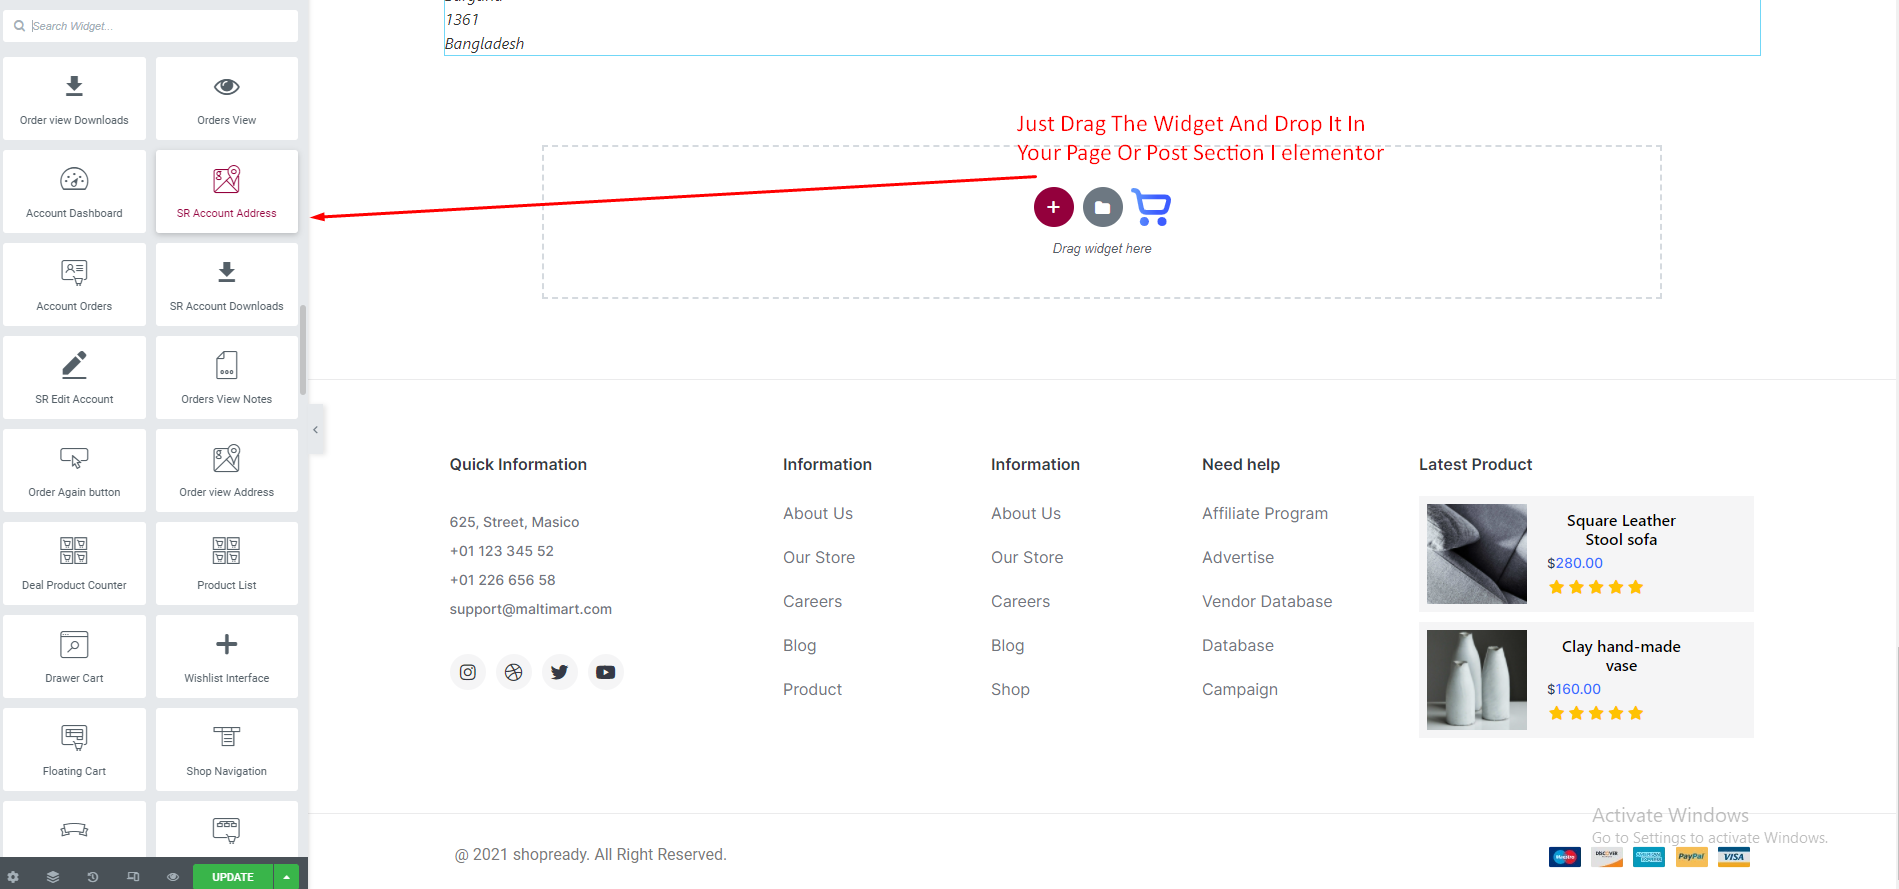1899x889 pixels.
Task: Toggle preview changes eye icon
Action: coord(173,877)
